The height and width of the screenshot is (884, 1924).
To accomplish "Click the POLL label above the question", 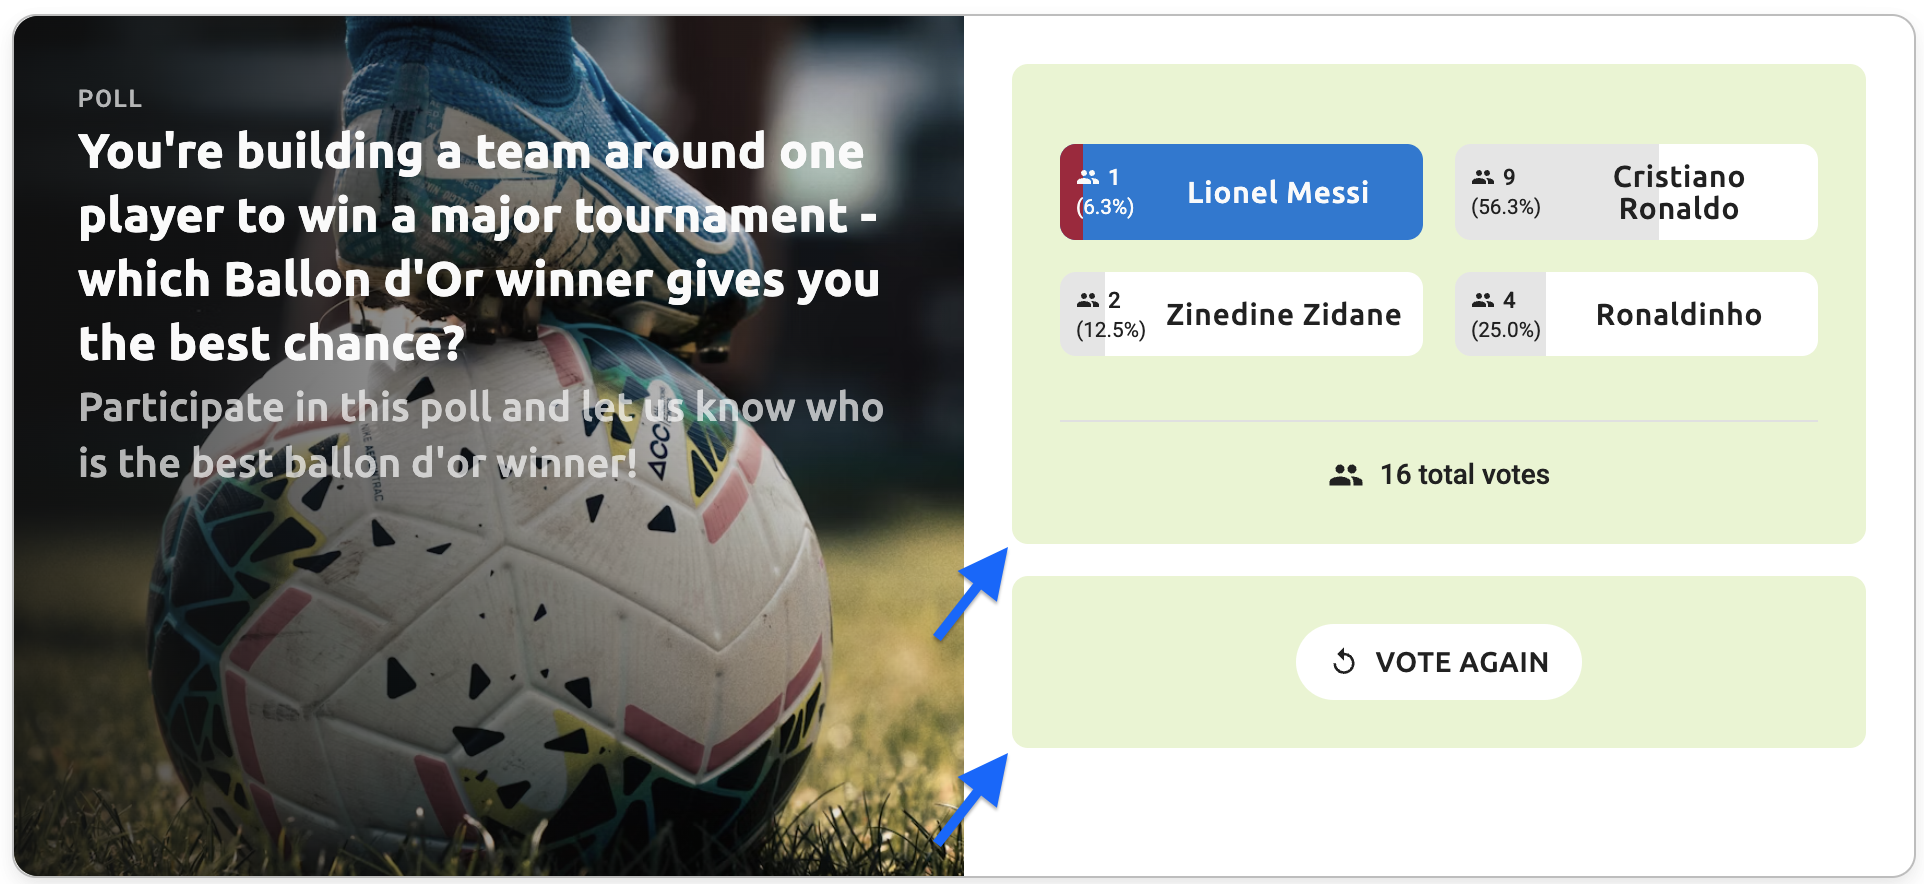I will [x=110, y=99].
